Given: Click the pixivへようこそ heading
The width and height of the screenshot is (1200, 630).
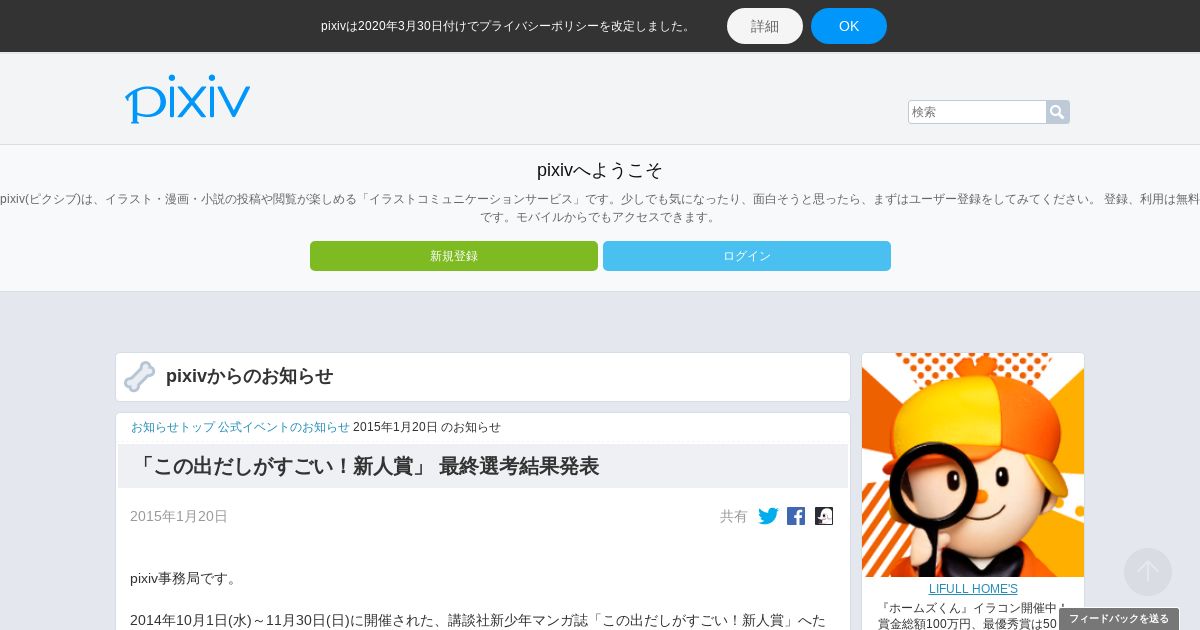Looking at the screenshot, I should (x=600, y=170).
